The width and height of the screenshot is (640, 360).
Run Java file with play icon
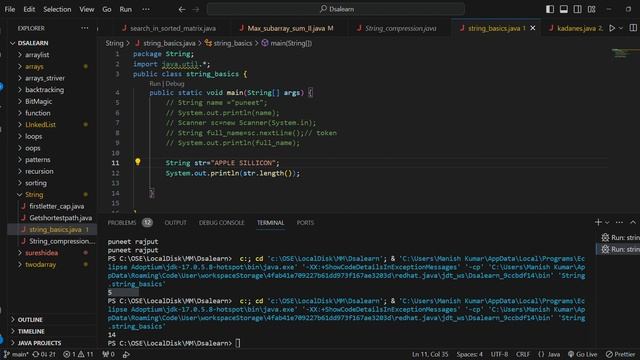612,28
